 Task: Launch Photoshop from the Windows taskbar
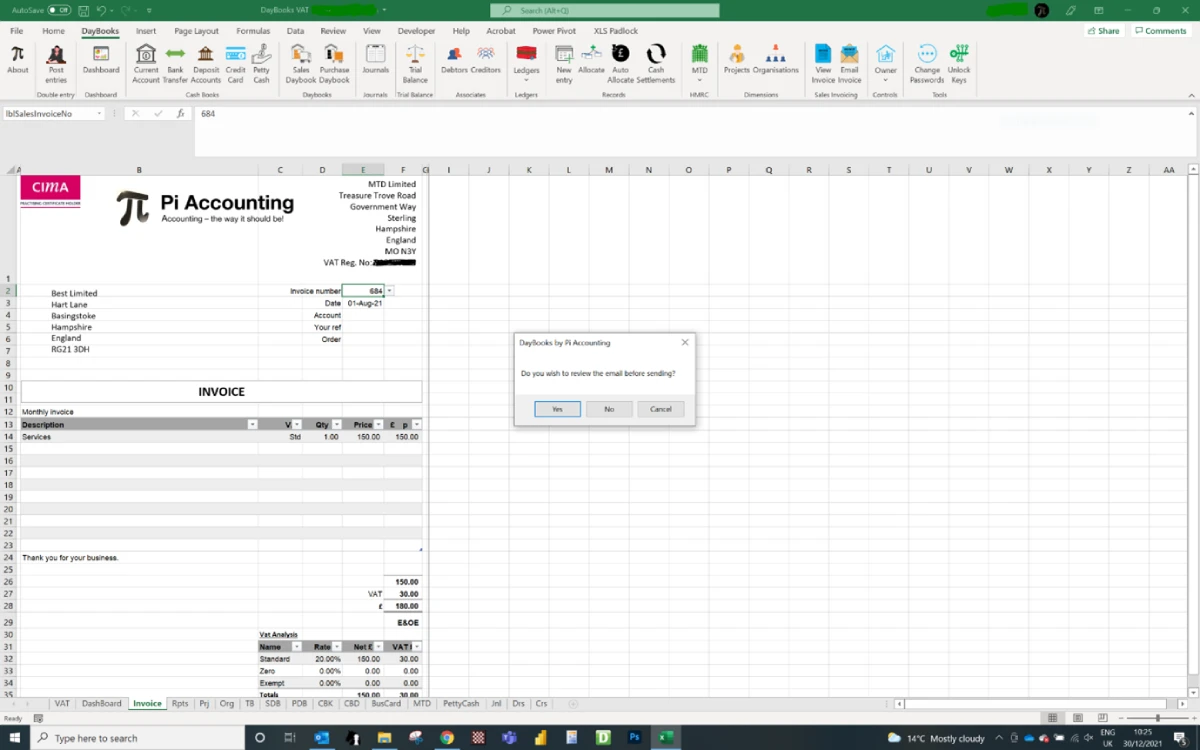(634, 738)
